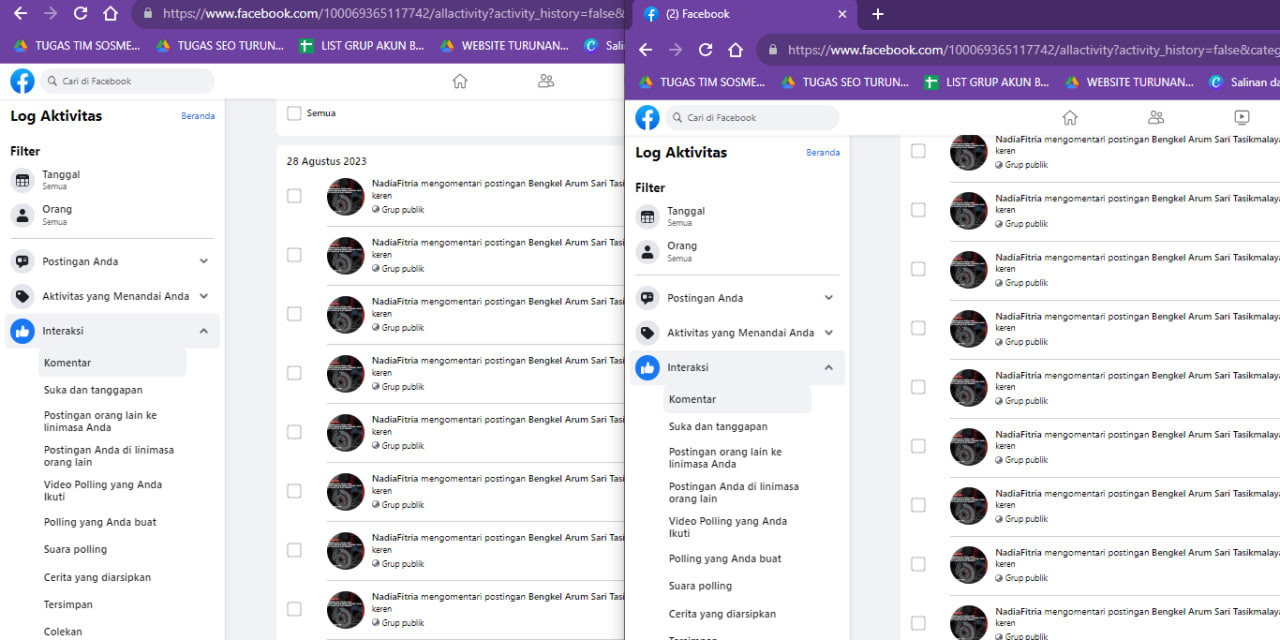Open Friends icon in left window header
Screen dimensions: 1280x640
[x=546, y=81]
